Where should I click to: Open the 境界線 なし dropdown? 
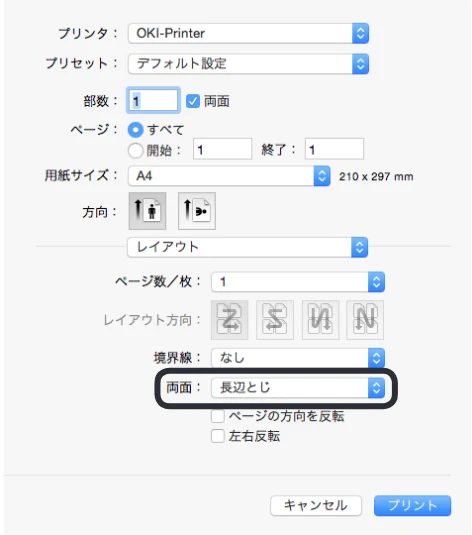[x=298, y=358]
